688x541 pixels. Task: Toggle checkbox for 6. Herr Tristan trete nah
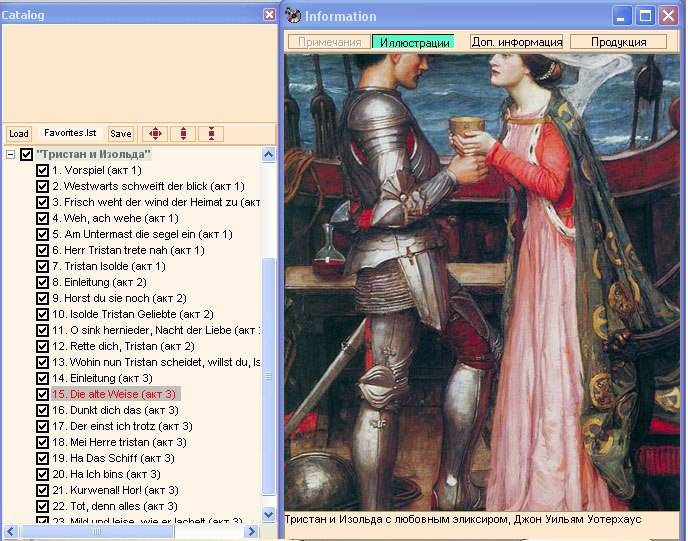(x=43, y=251)
